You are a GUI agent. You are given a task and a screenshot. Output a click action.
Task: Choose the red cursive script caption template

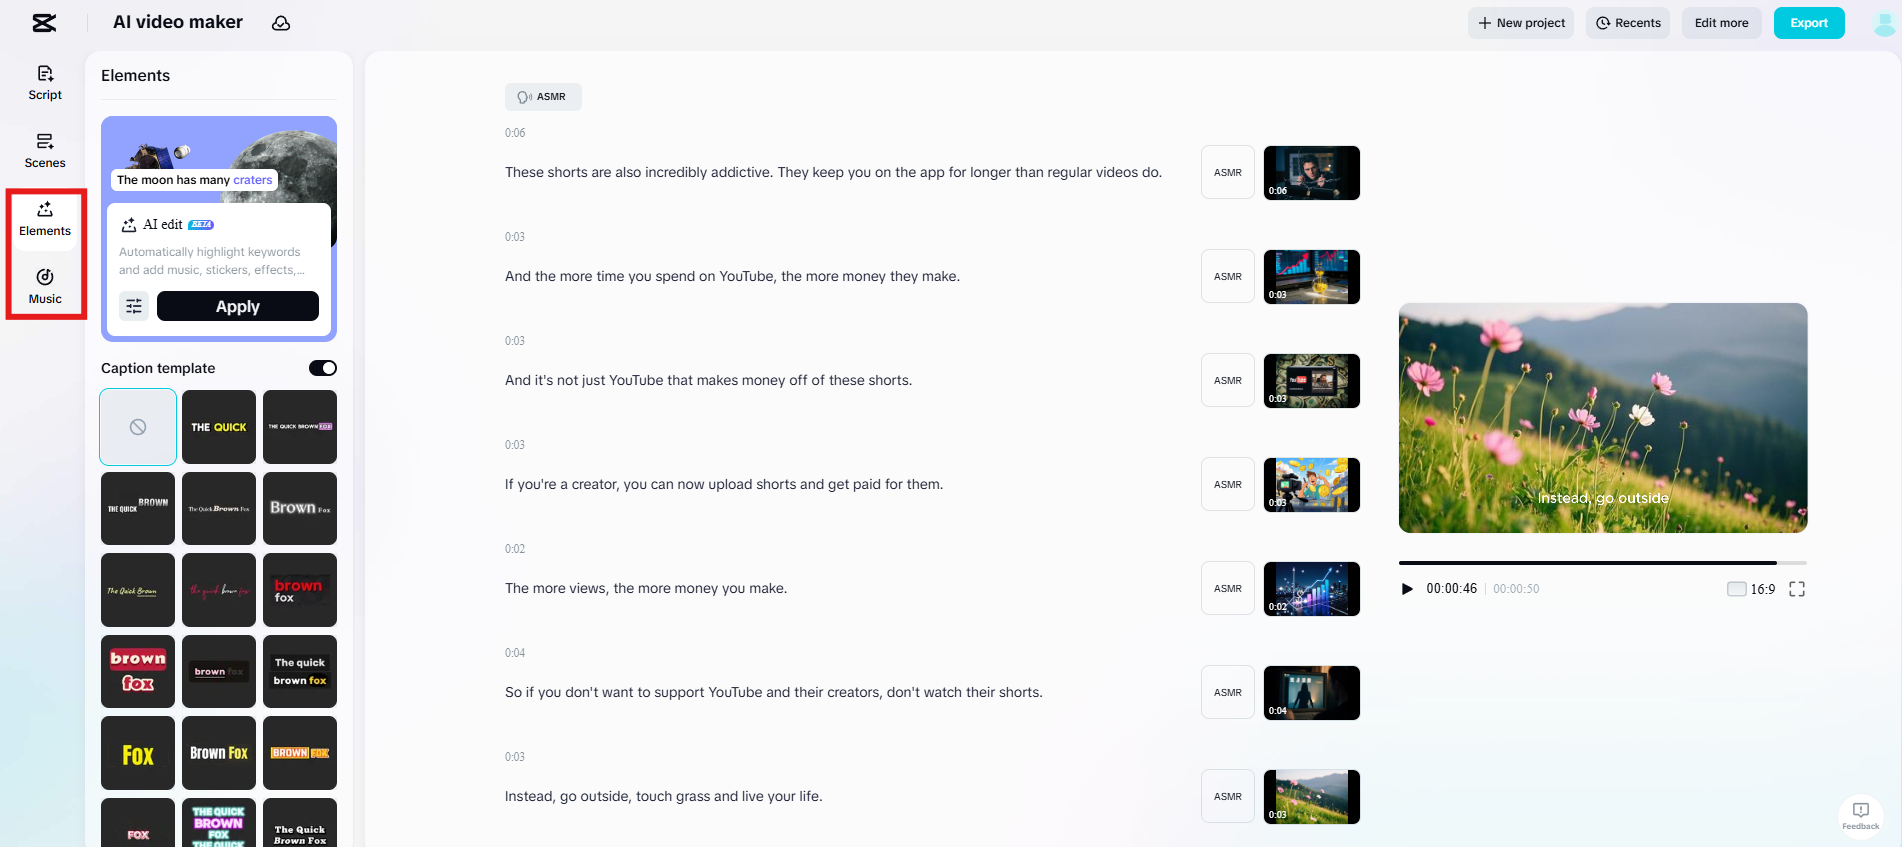point(219,590)
